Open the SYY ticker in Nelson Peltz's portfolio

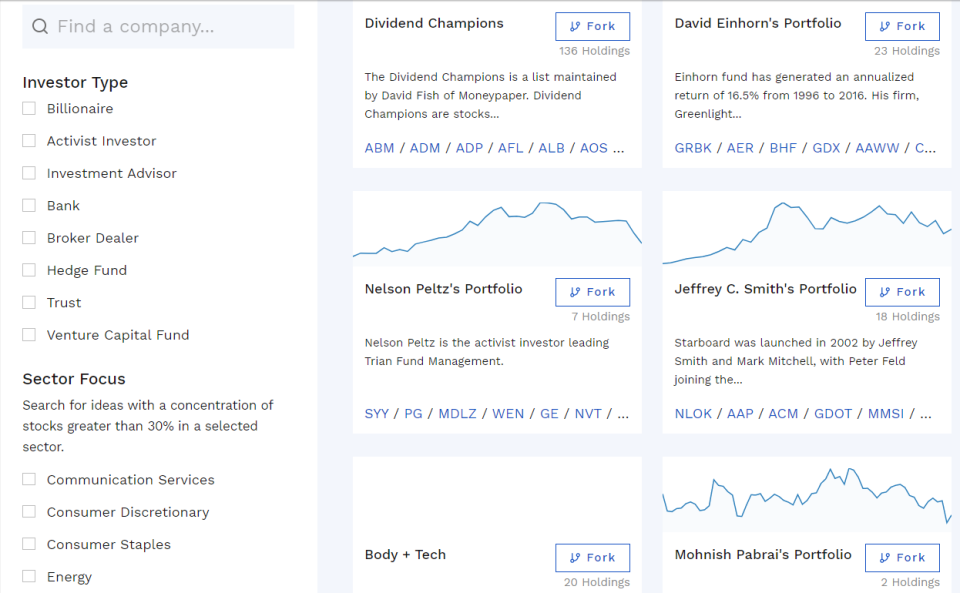377,413
